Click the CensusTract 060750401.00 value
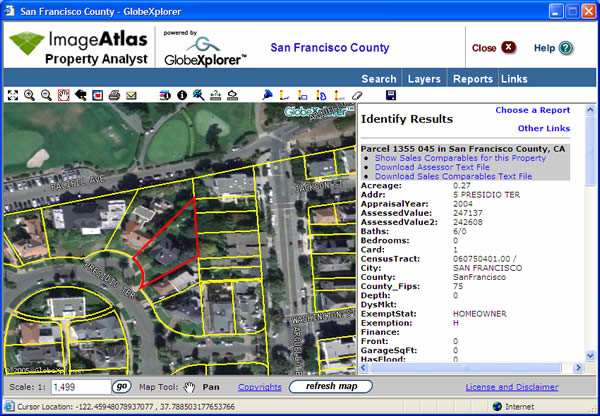Viewport: 600px width, 416px height. 484,259
